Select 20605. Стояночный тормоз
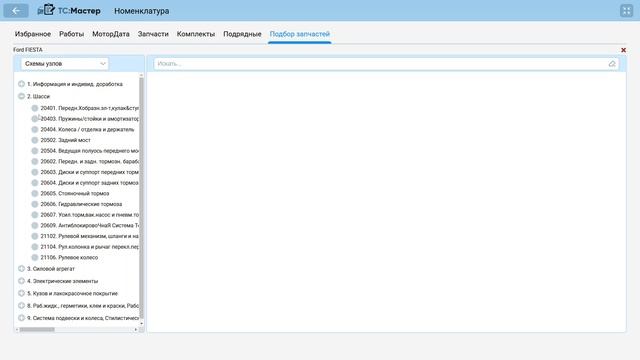This screenshot has width=640, height=360. pos(75,193)
